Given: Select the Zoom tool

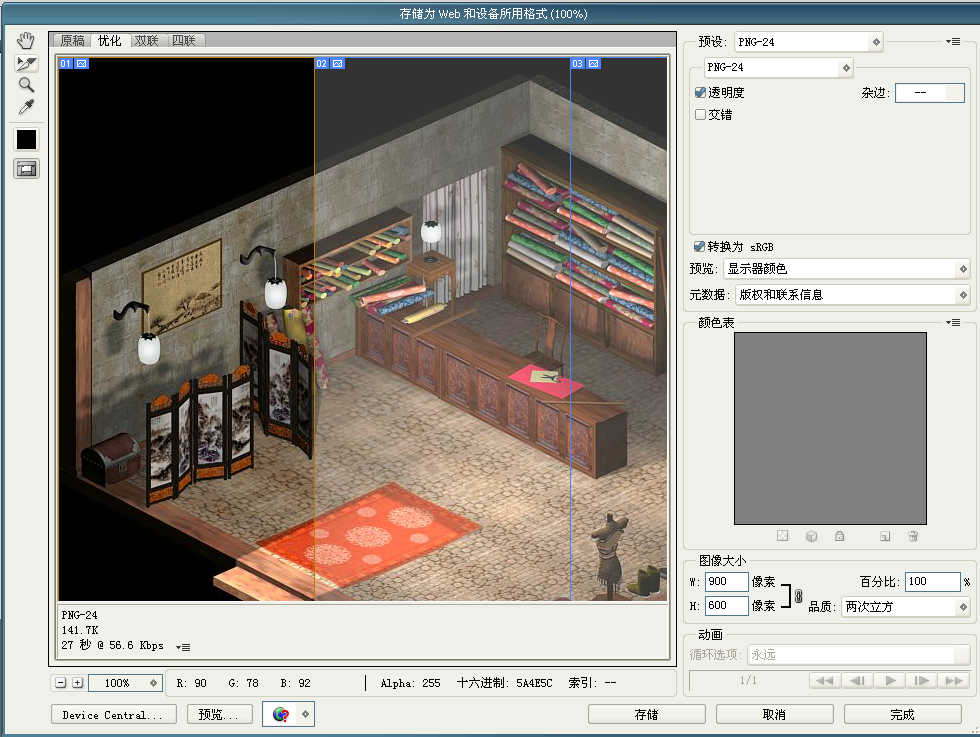Looking at the screenshot, I should tap(26, 85).
